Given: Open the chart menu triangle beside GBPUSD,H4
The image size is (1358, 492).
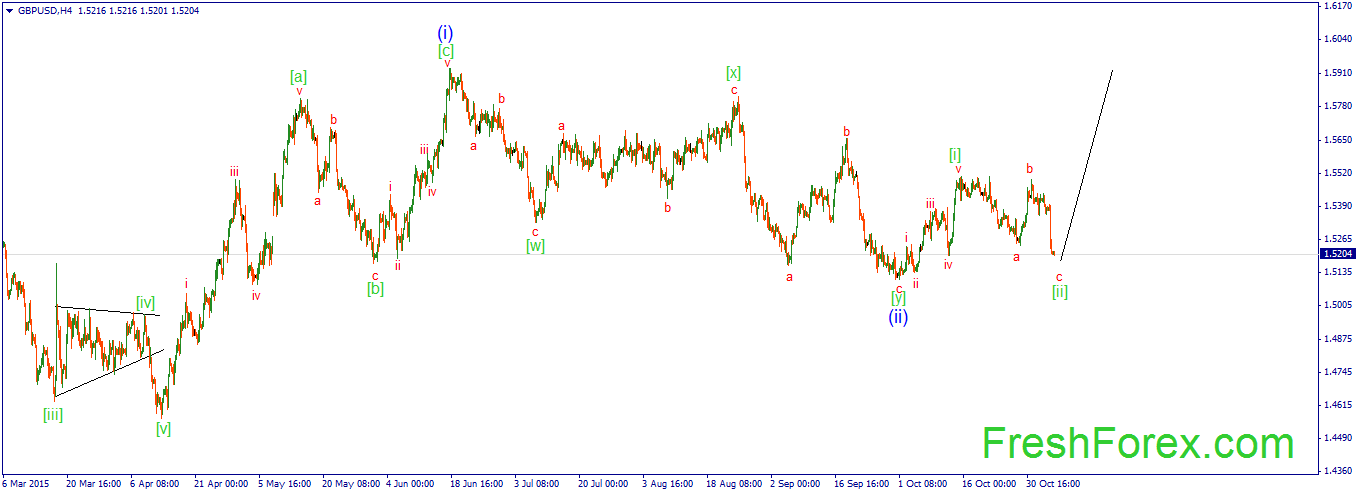Looking at the screenshot, I should point(8,9).
